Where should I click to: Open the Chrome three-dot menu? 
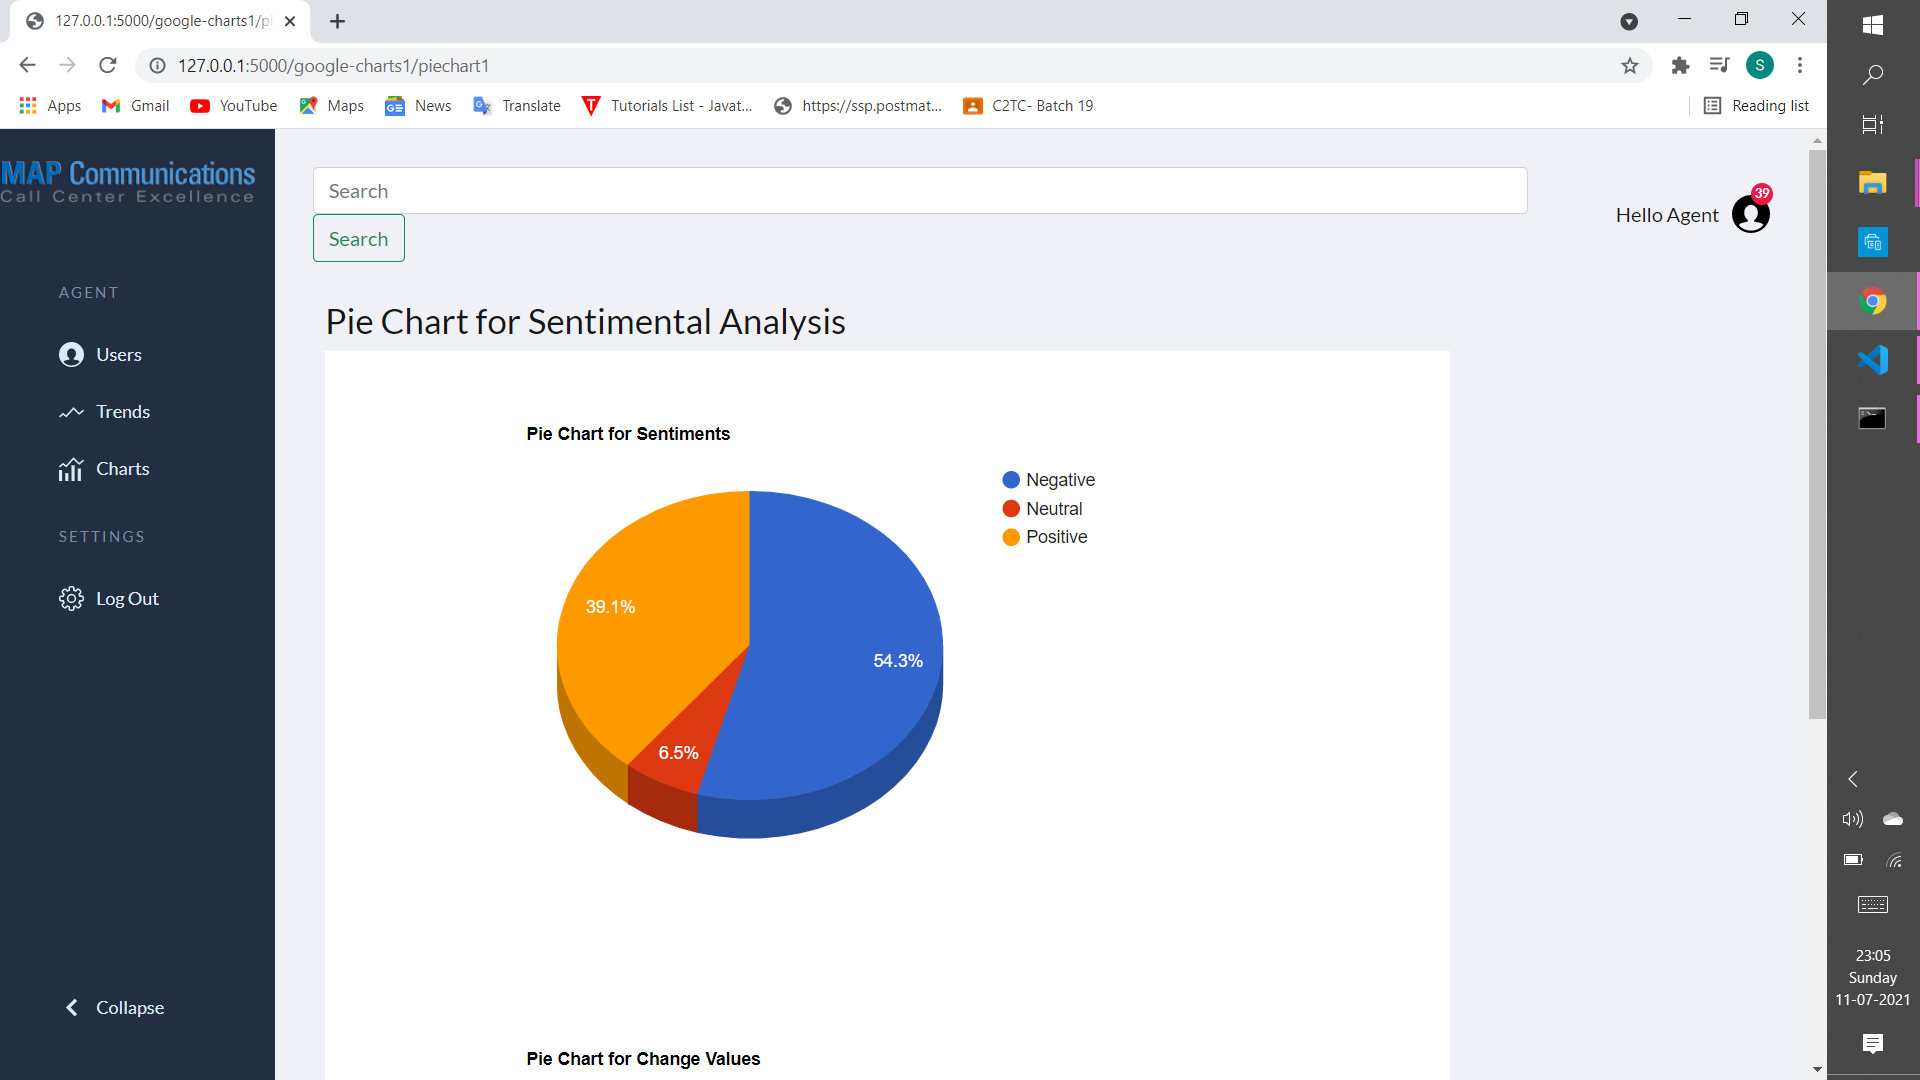(x=1800, y=65)
